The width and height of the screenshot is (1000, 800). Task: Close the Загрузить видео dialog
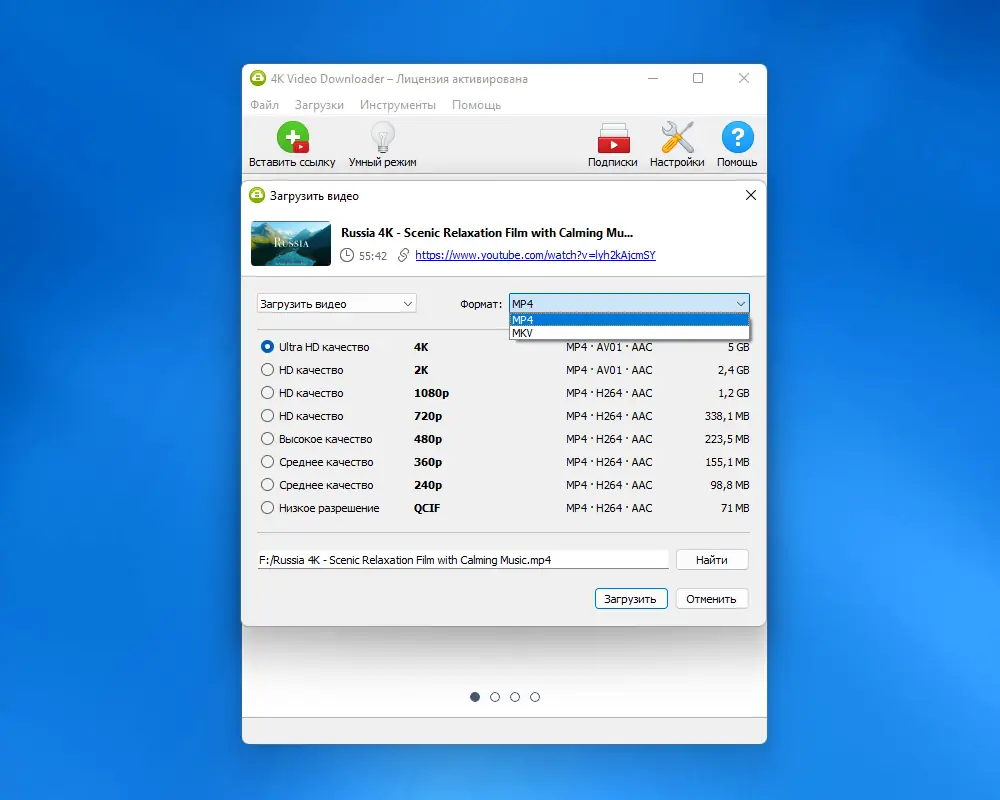(x=751, y=195)
